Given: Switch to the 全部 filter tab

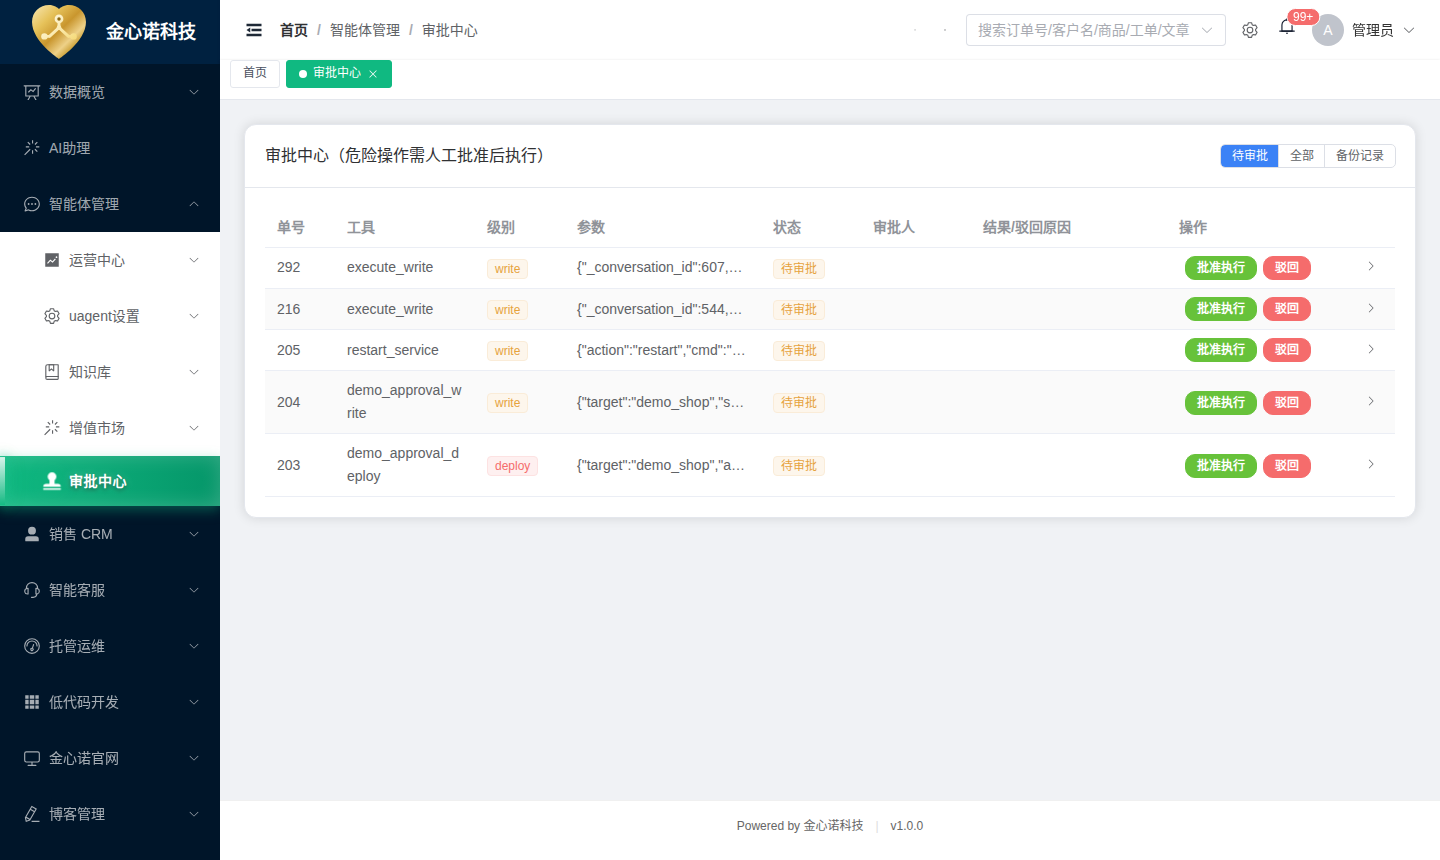Looking at the screenshot, I should pyautogui.click(x=1301, y=156).
